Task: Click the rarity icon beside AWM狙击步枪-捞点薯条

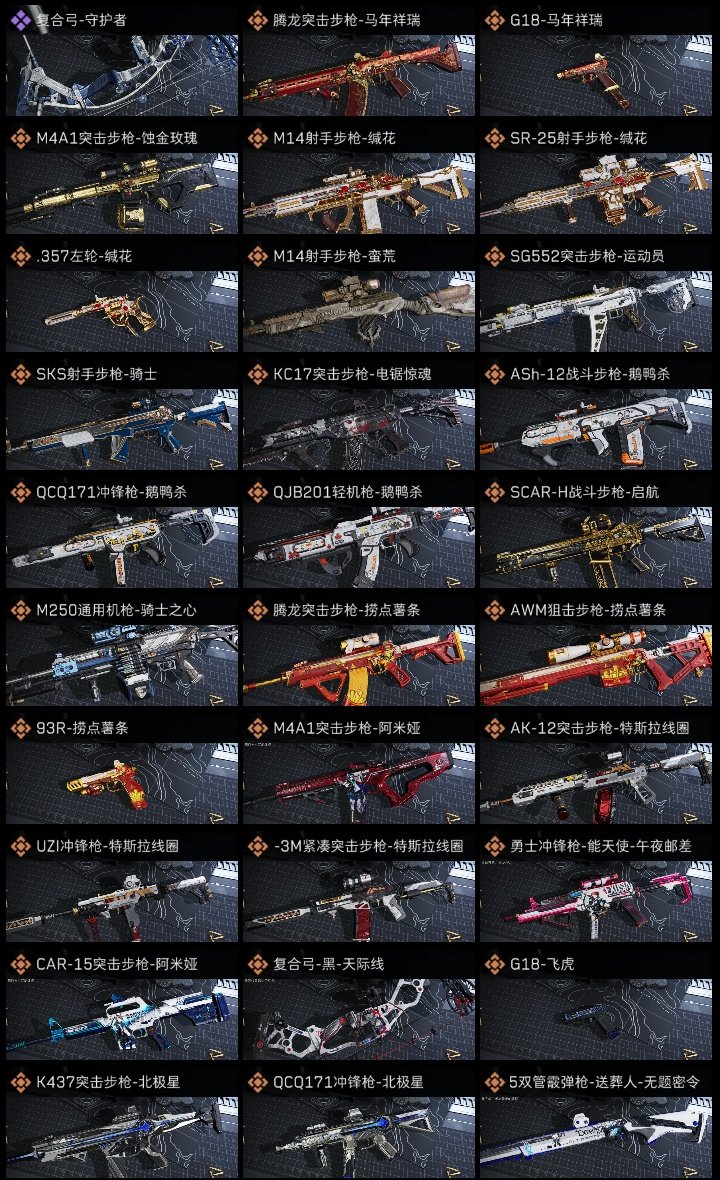Action: click(x=494, y=610)
